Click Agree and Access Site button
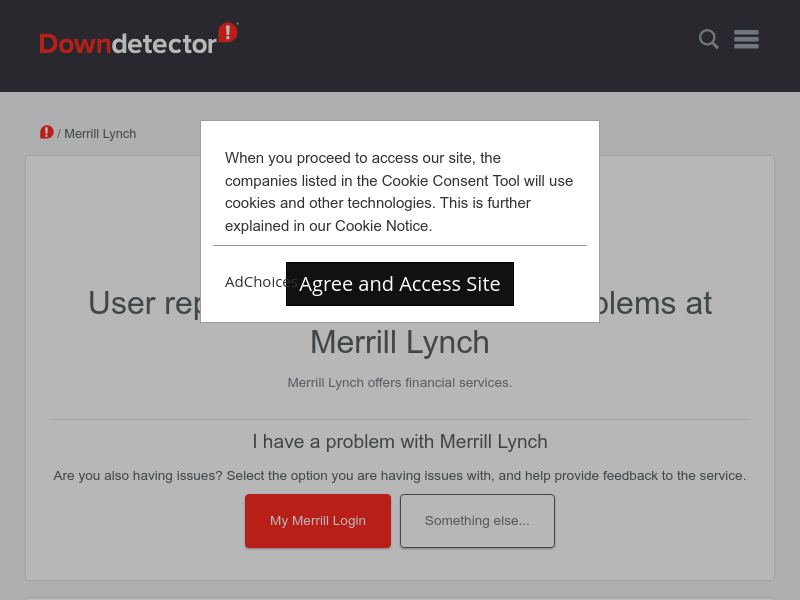800x600 pixels. point(399,284)
